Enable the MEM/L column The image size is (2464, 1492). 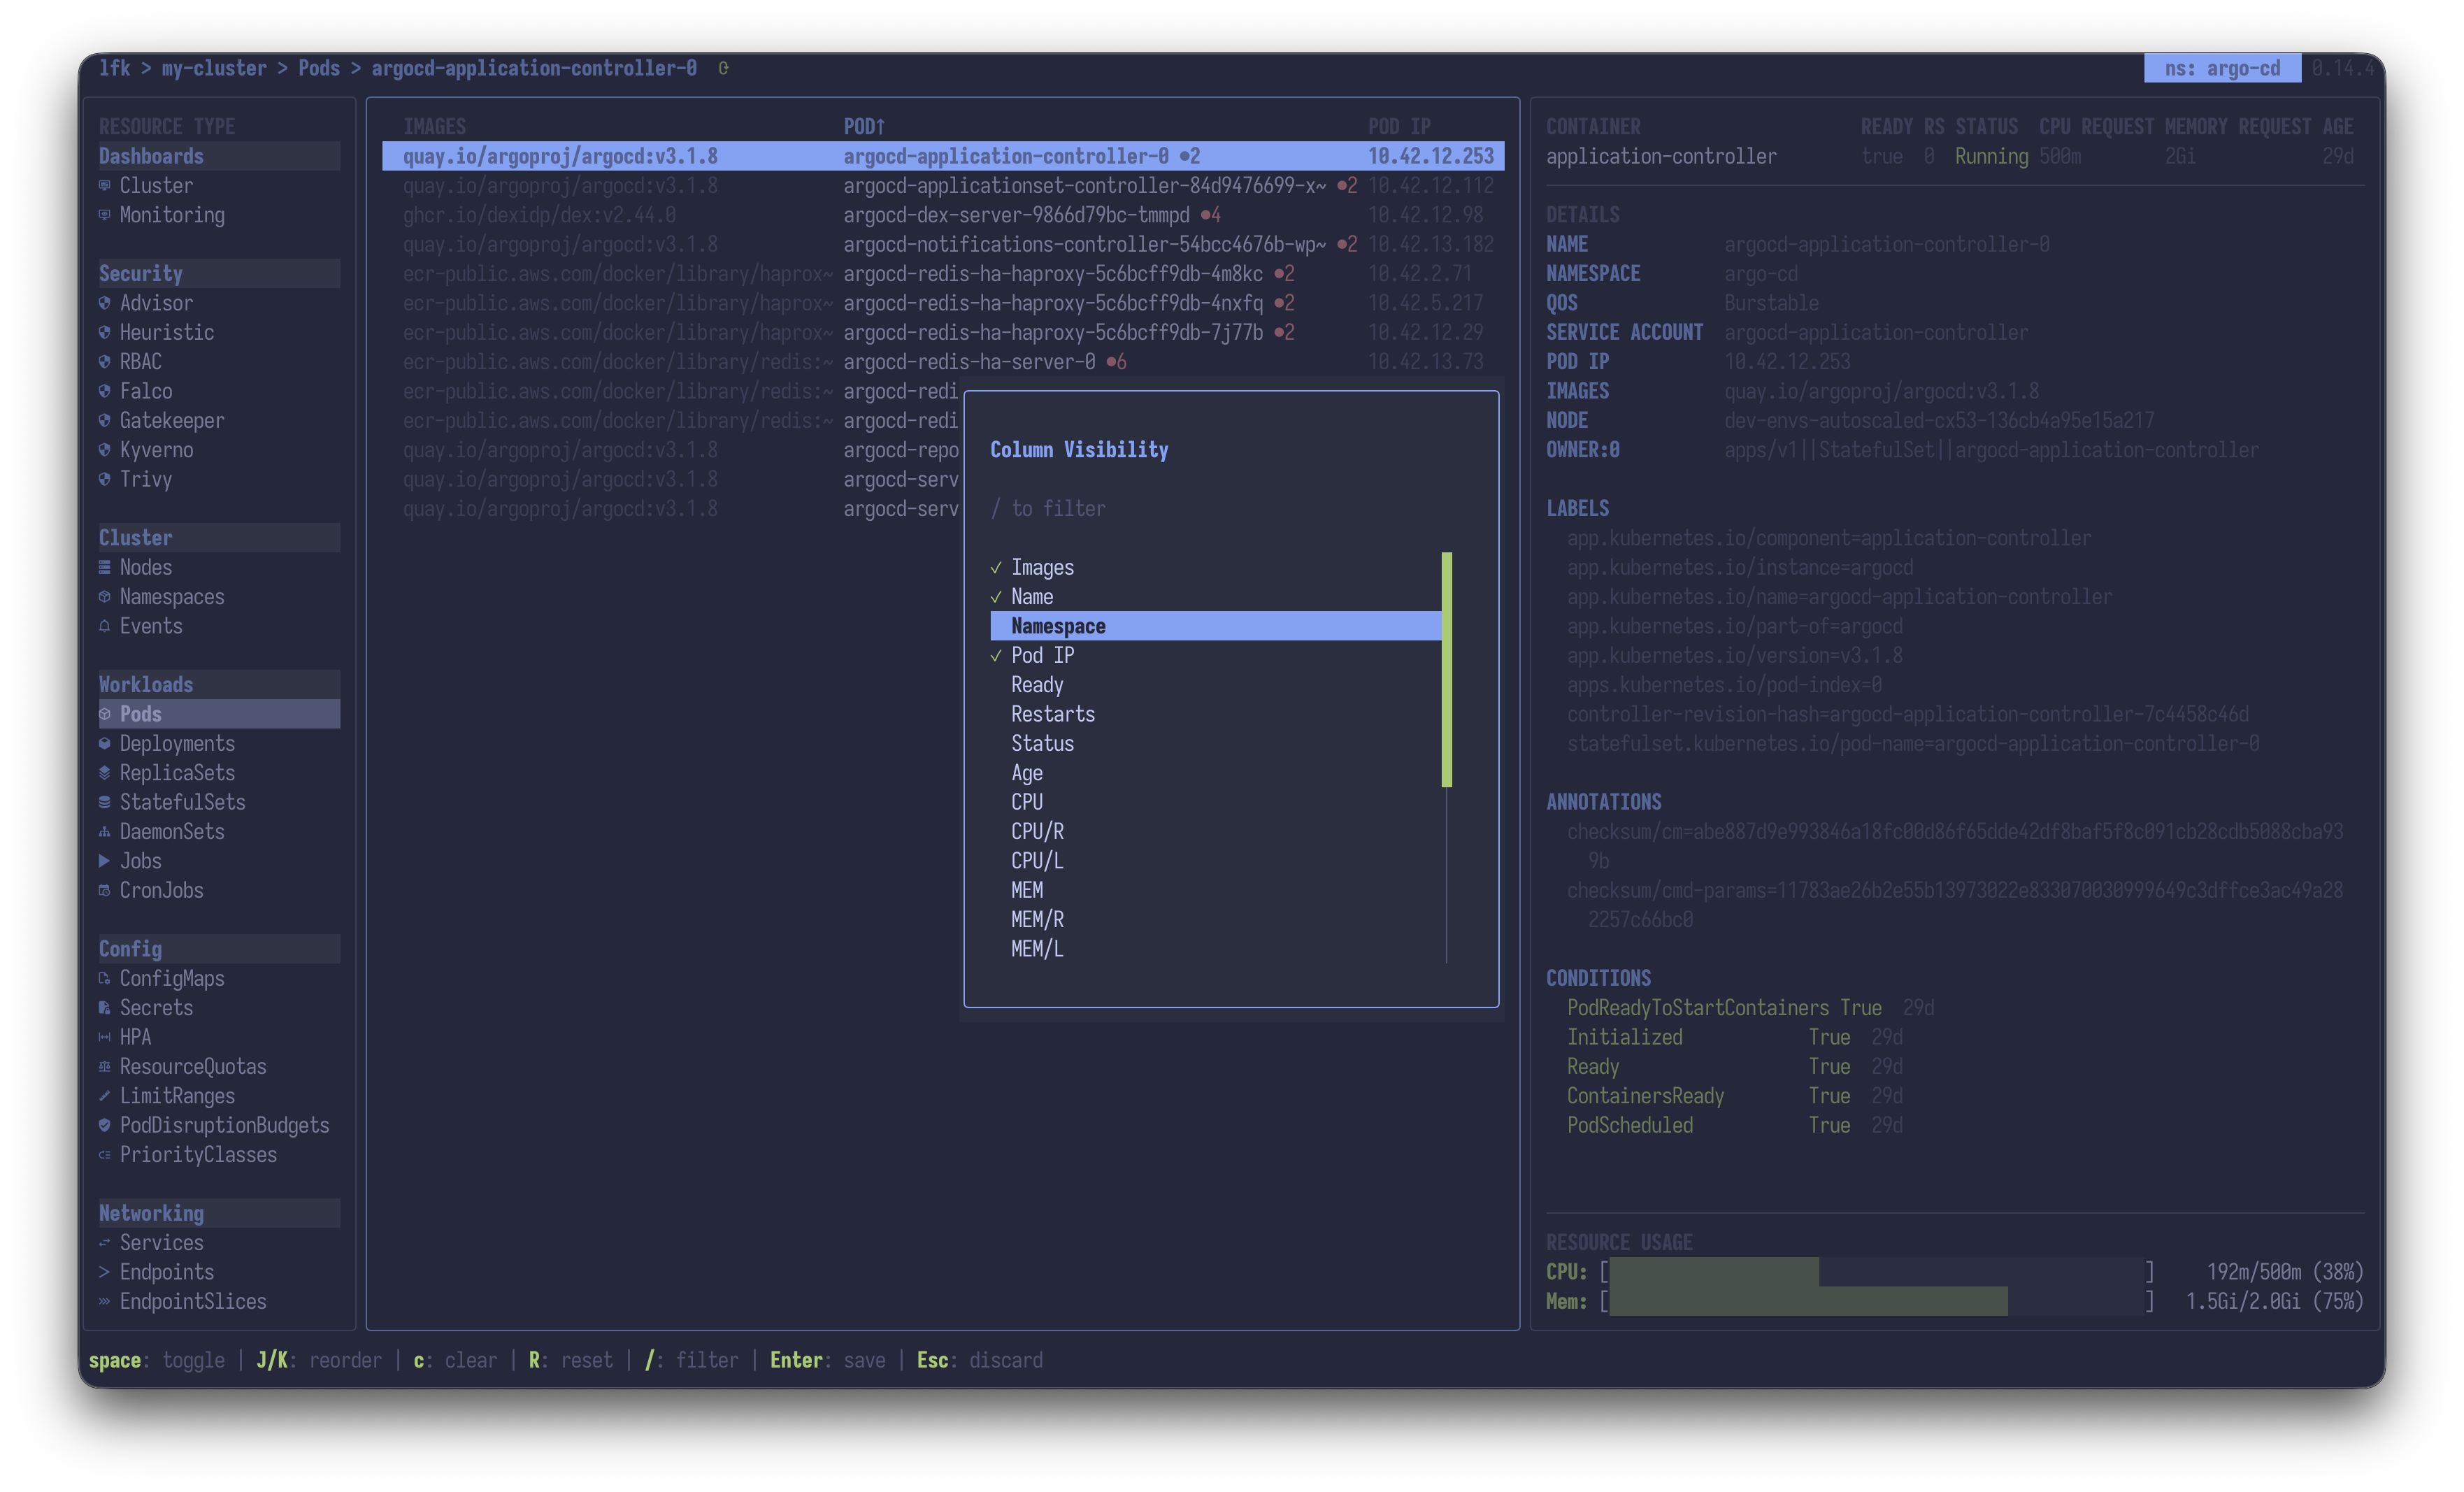click(1215, 949)
